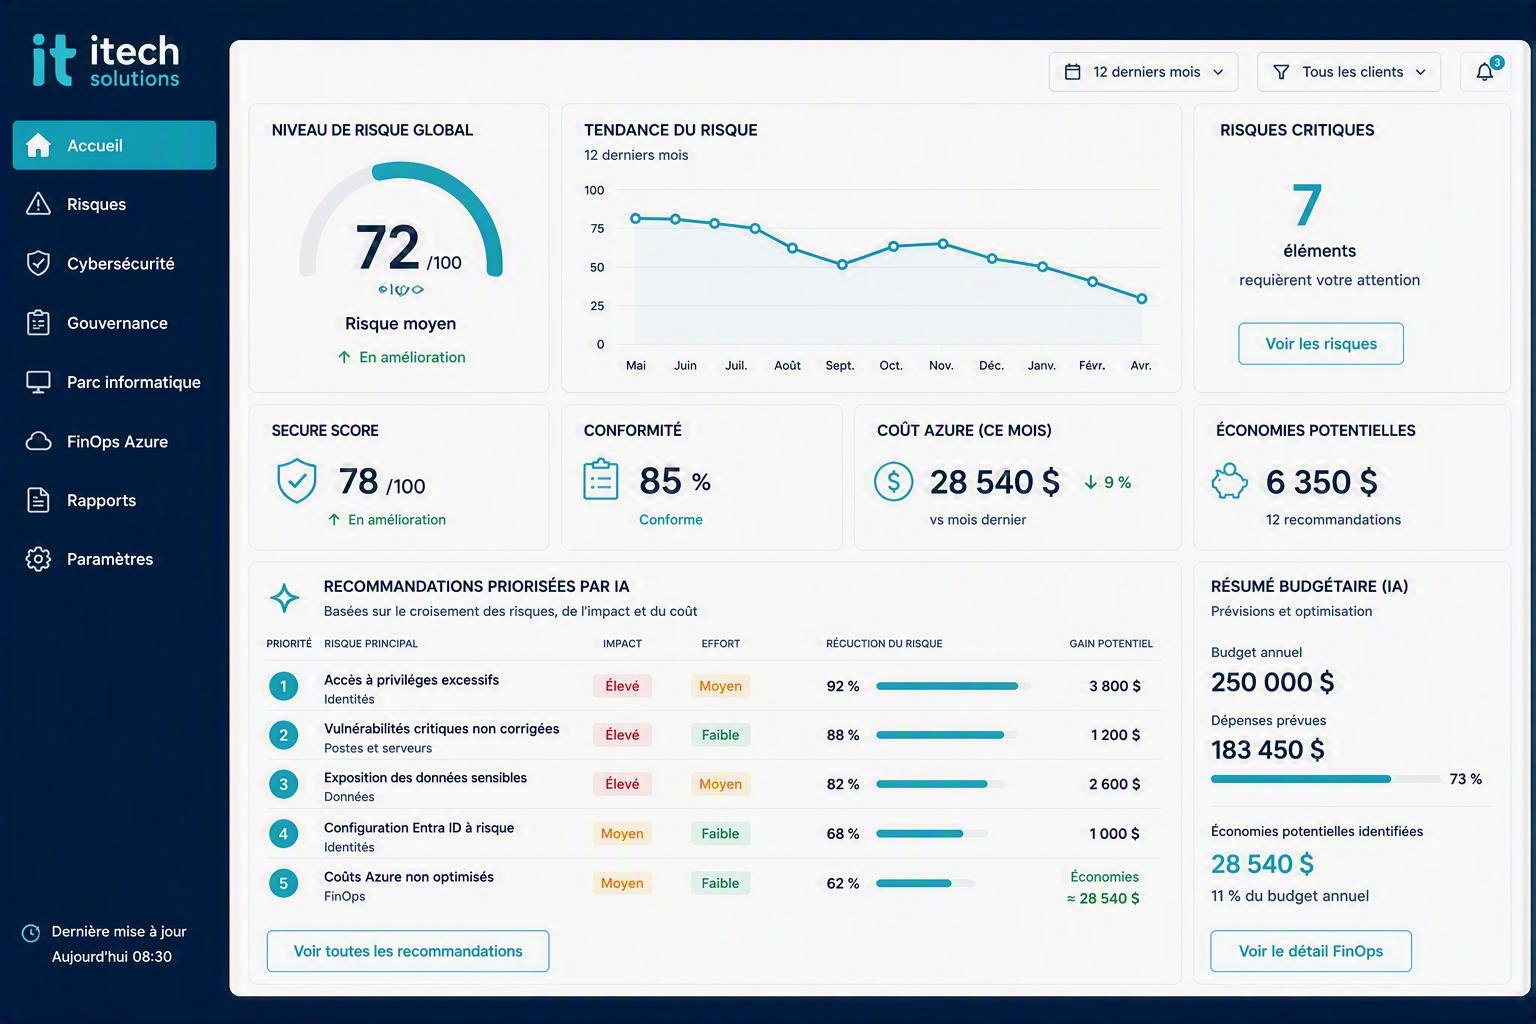The image size is (1536, 1024).
Task: Click the 7 critical risks count
Action: 1307,206
